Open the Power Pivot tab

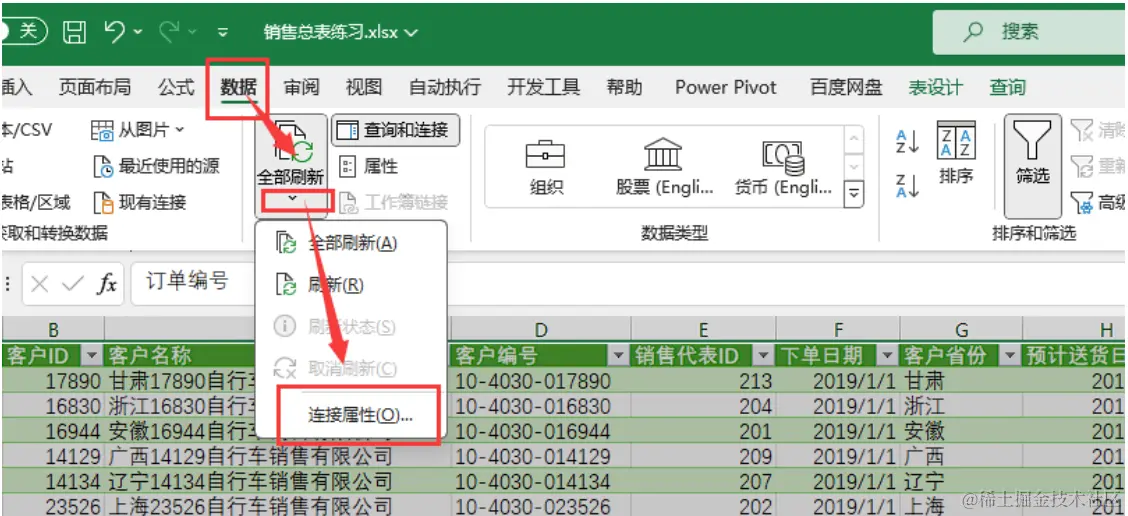click(x=726, y=88)
